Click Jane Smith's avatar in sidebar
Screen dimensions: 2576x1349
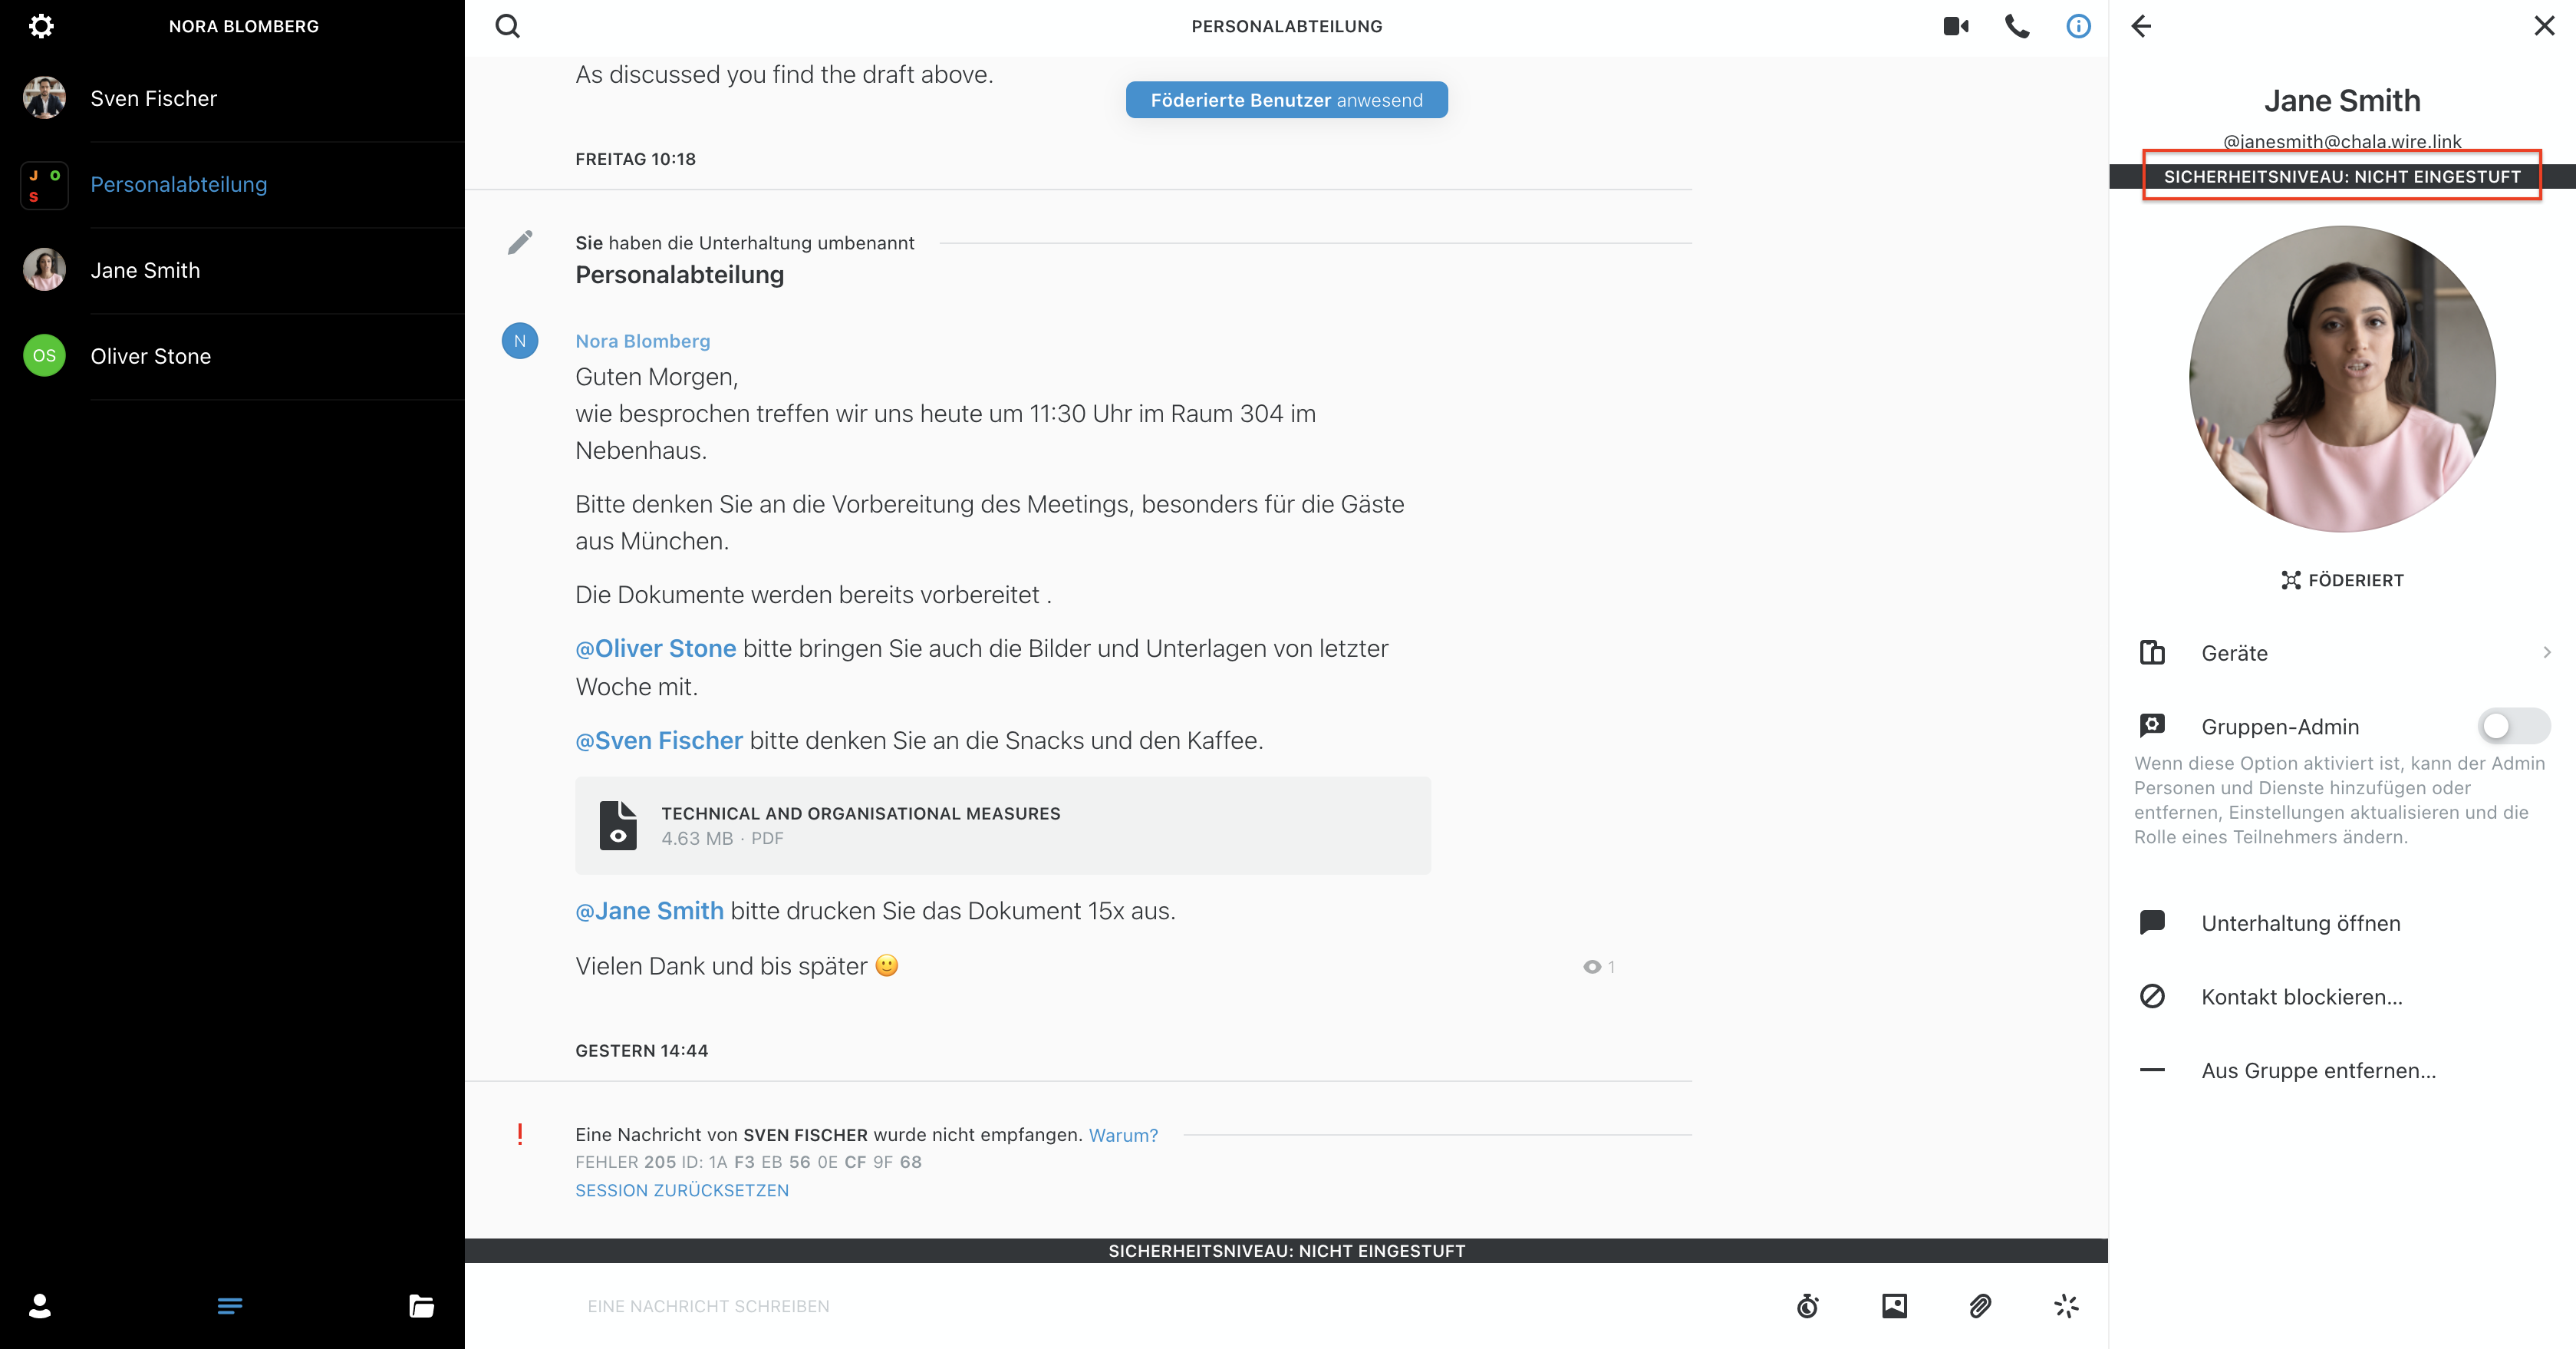(x=44, y=270)
